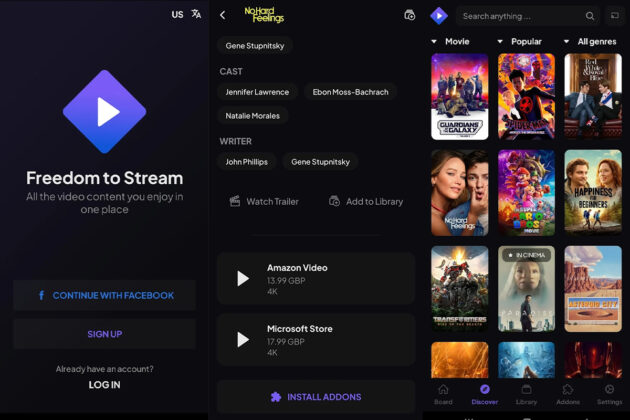The height and width of the screenshot is (420, 630).
Task: Click the Sign Up button
Action: pyautogui.click(x=104, y=334)
